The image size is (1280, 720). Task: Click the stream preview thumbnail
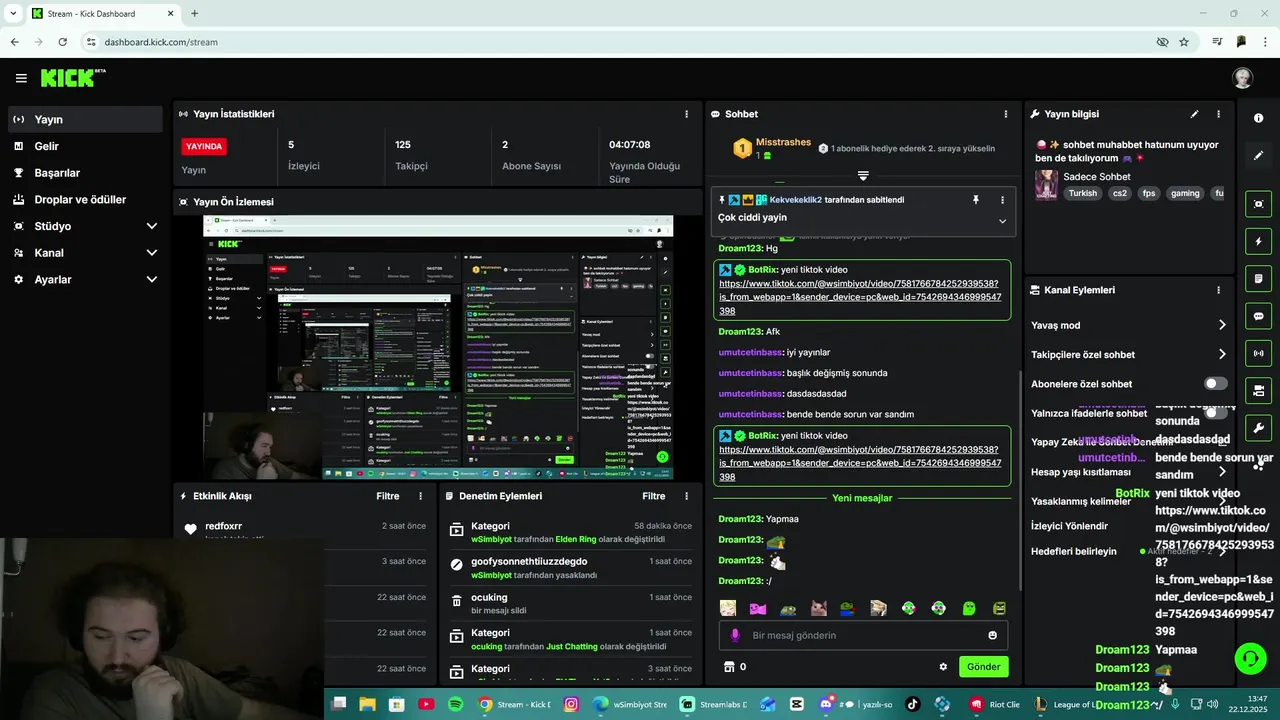[x=438, y=347]
